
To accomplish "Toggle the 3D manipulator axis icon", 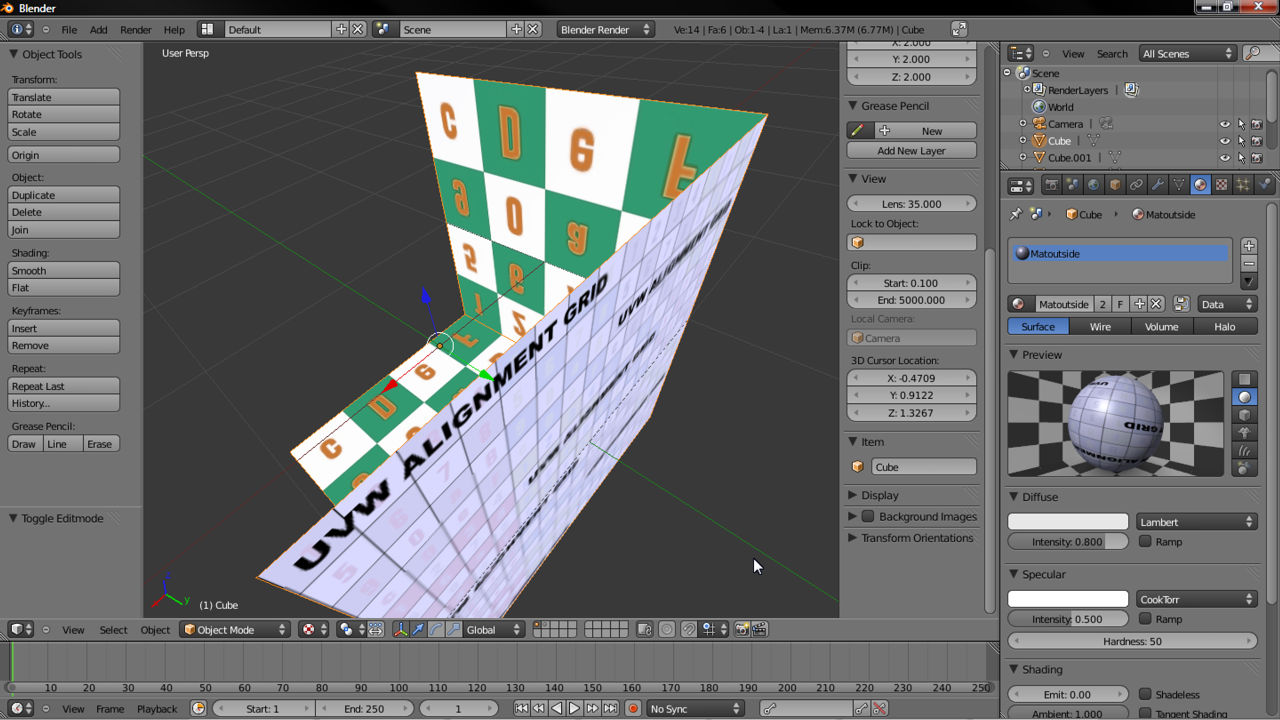I will coord(401,629).
